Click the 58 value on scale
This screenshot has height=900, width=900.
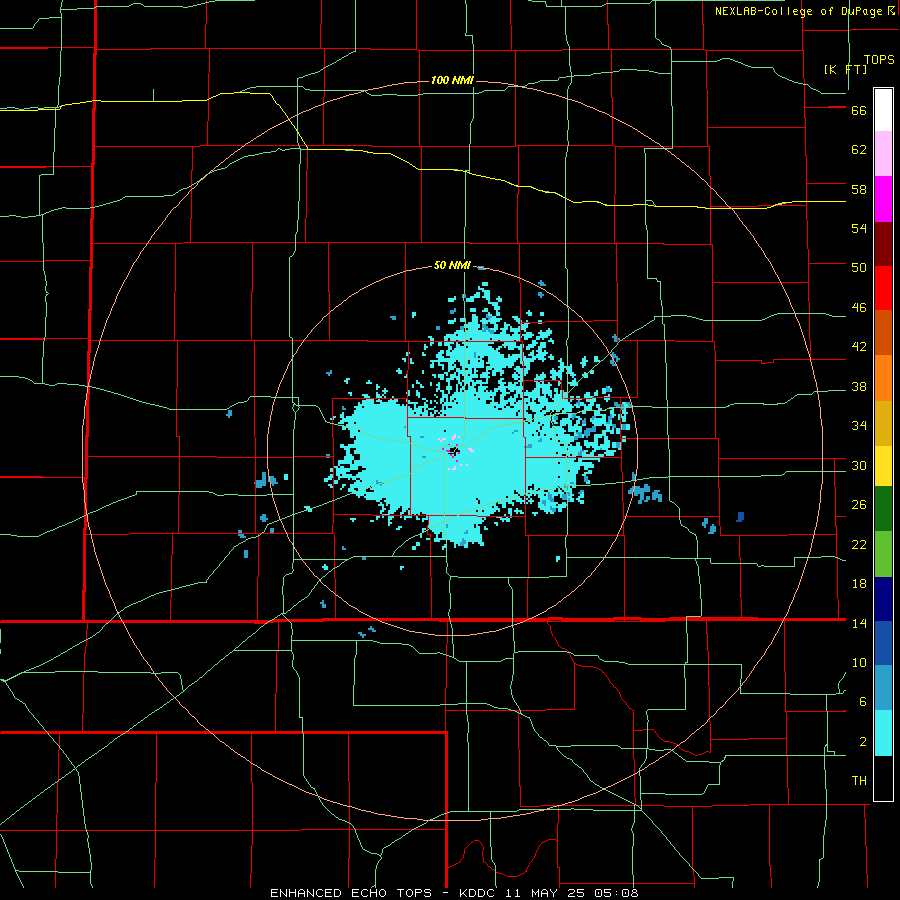click(x=859, y=189)
